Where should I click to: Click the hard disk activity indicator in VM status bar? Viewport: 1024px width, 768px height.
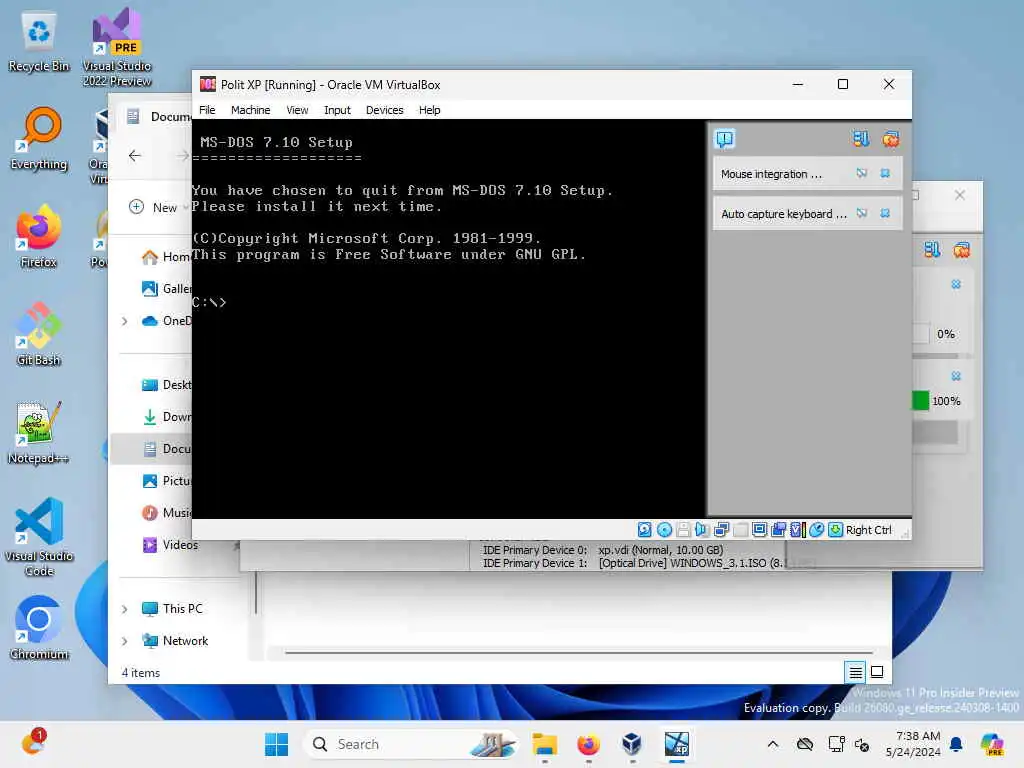click(645, 530)
